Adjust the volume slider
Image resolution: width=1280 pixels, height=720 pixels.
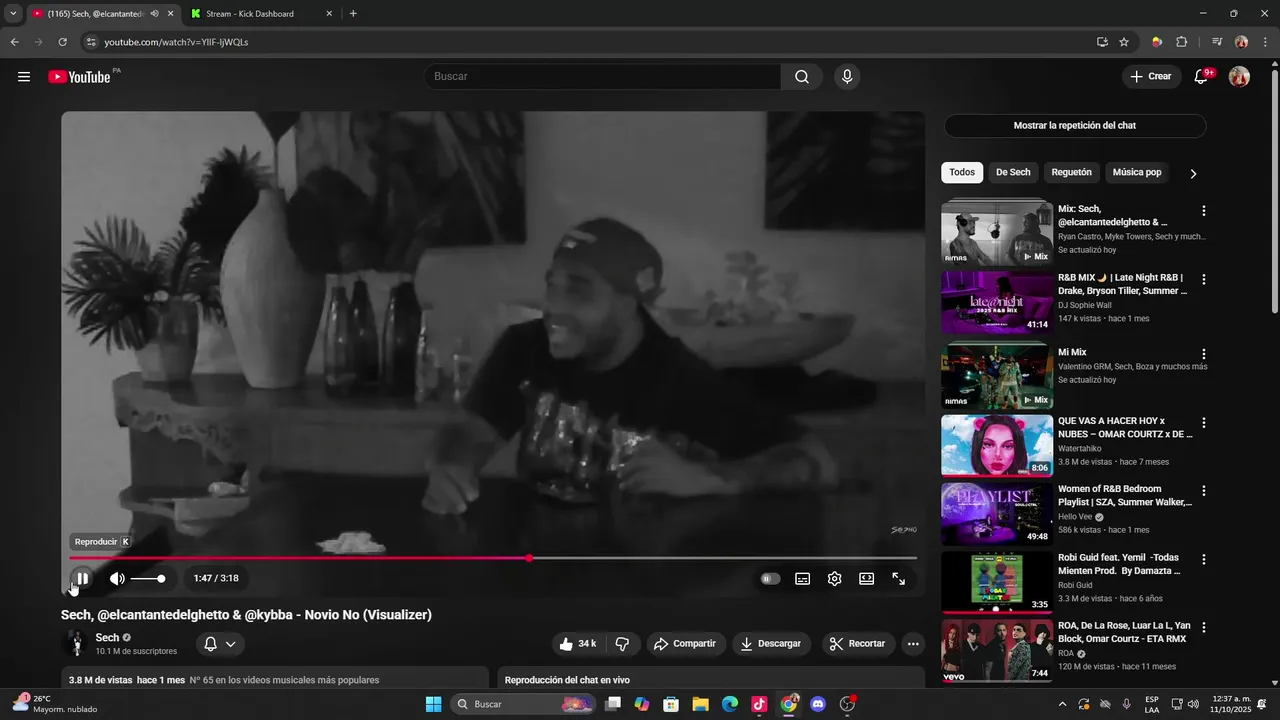click(x=147, y=578)
